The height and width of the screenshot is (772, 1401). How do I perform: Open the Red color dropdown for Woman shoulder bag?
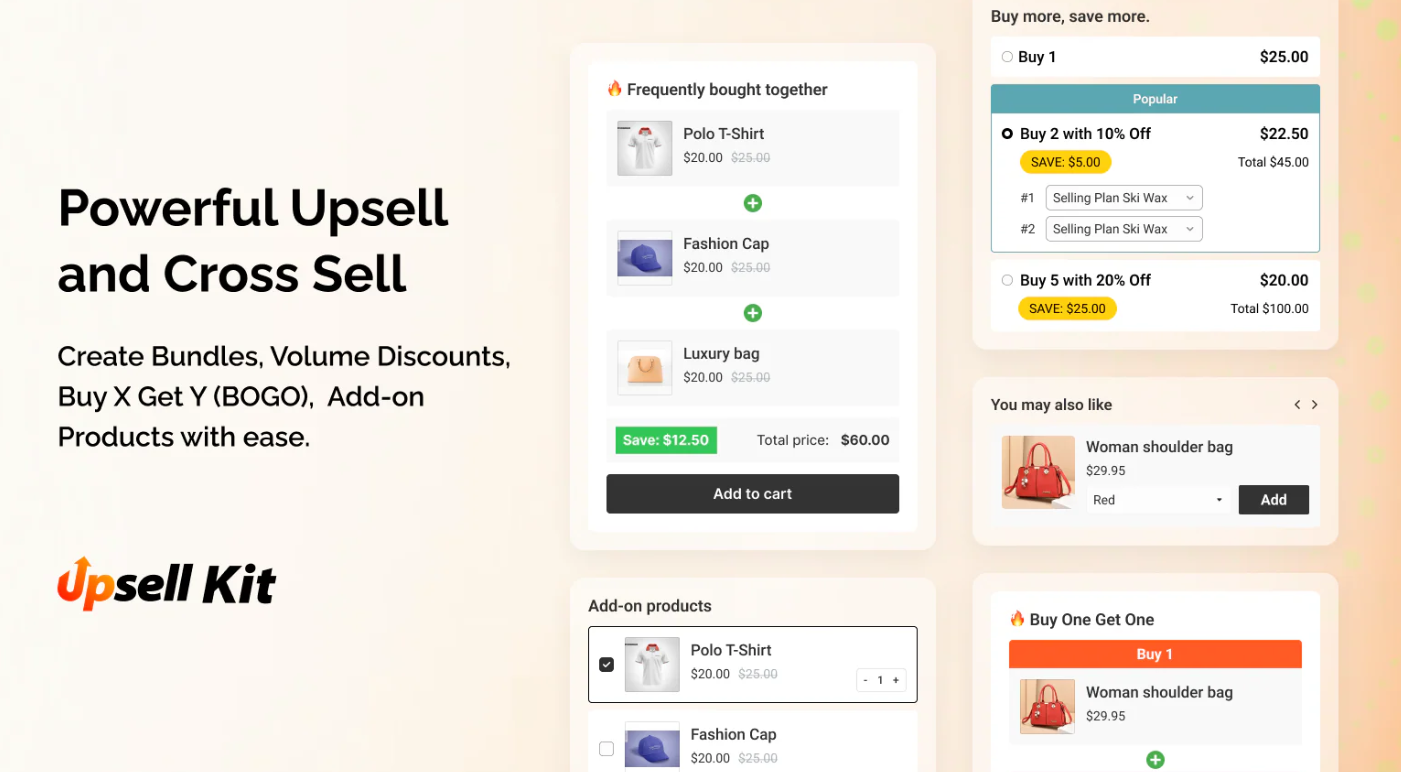1158,499
